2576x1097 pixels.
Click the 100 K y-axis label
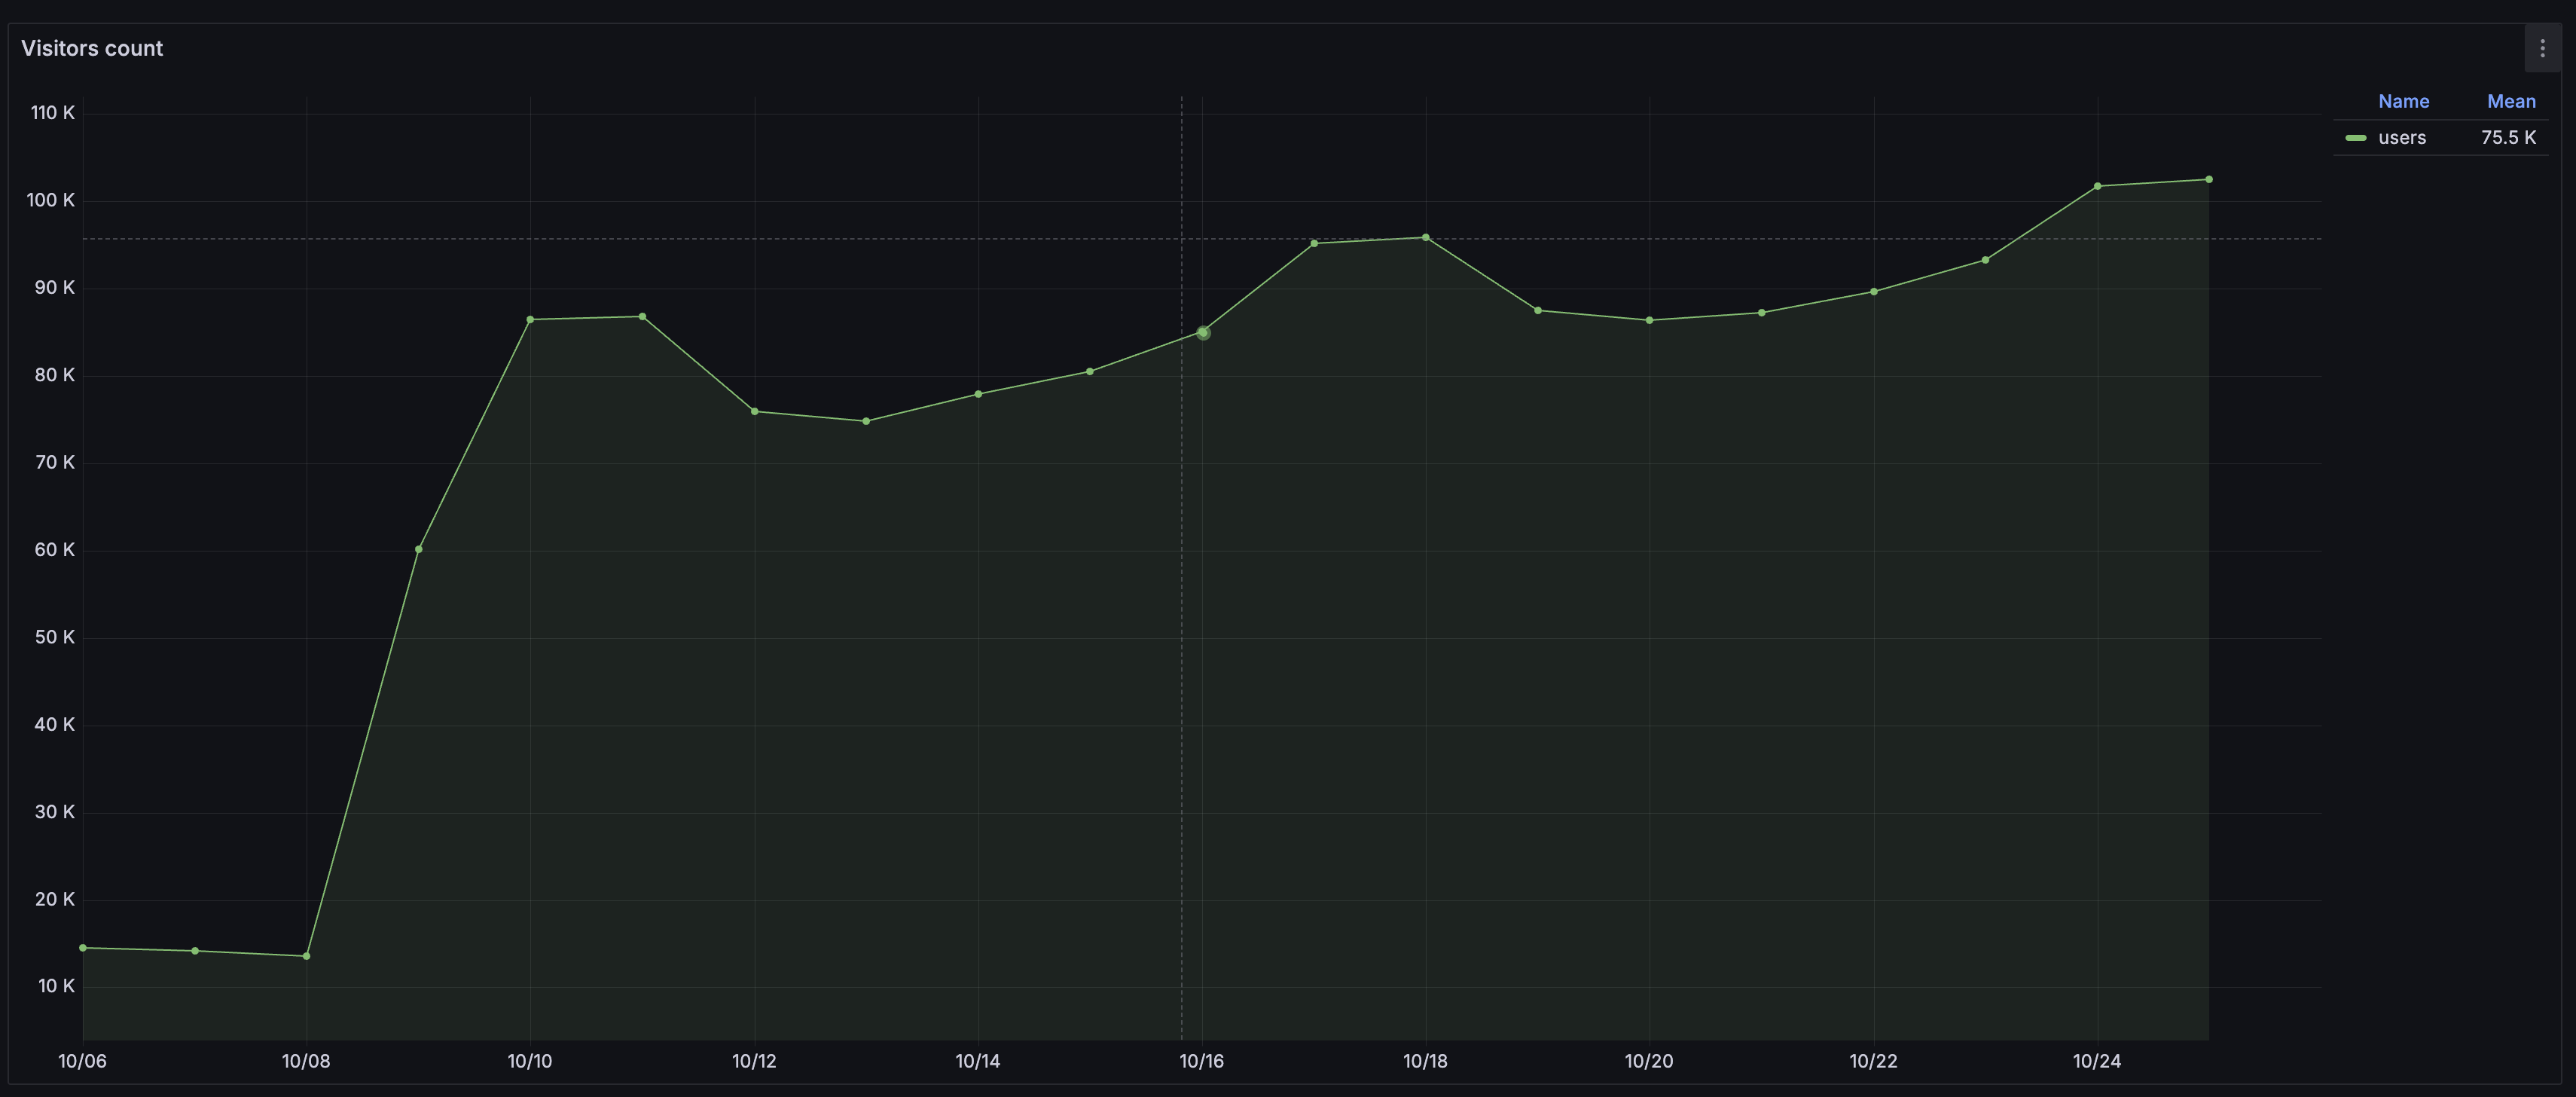pyautogui.click(x=51, y=200)
